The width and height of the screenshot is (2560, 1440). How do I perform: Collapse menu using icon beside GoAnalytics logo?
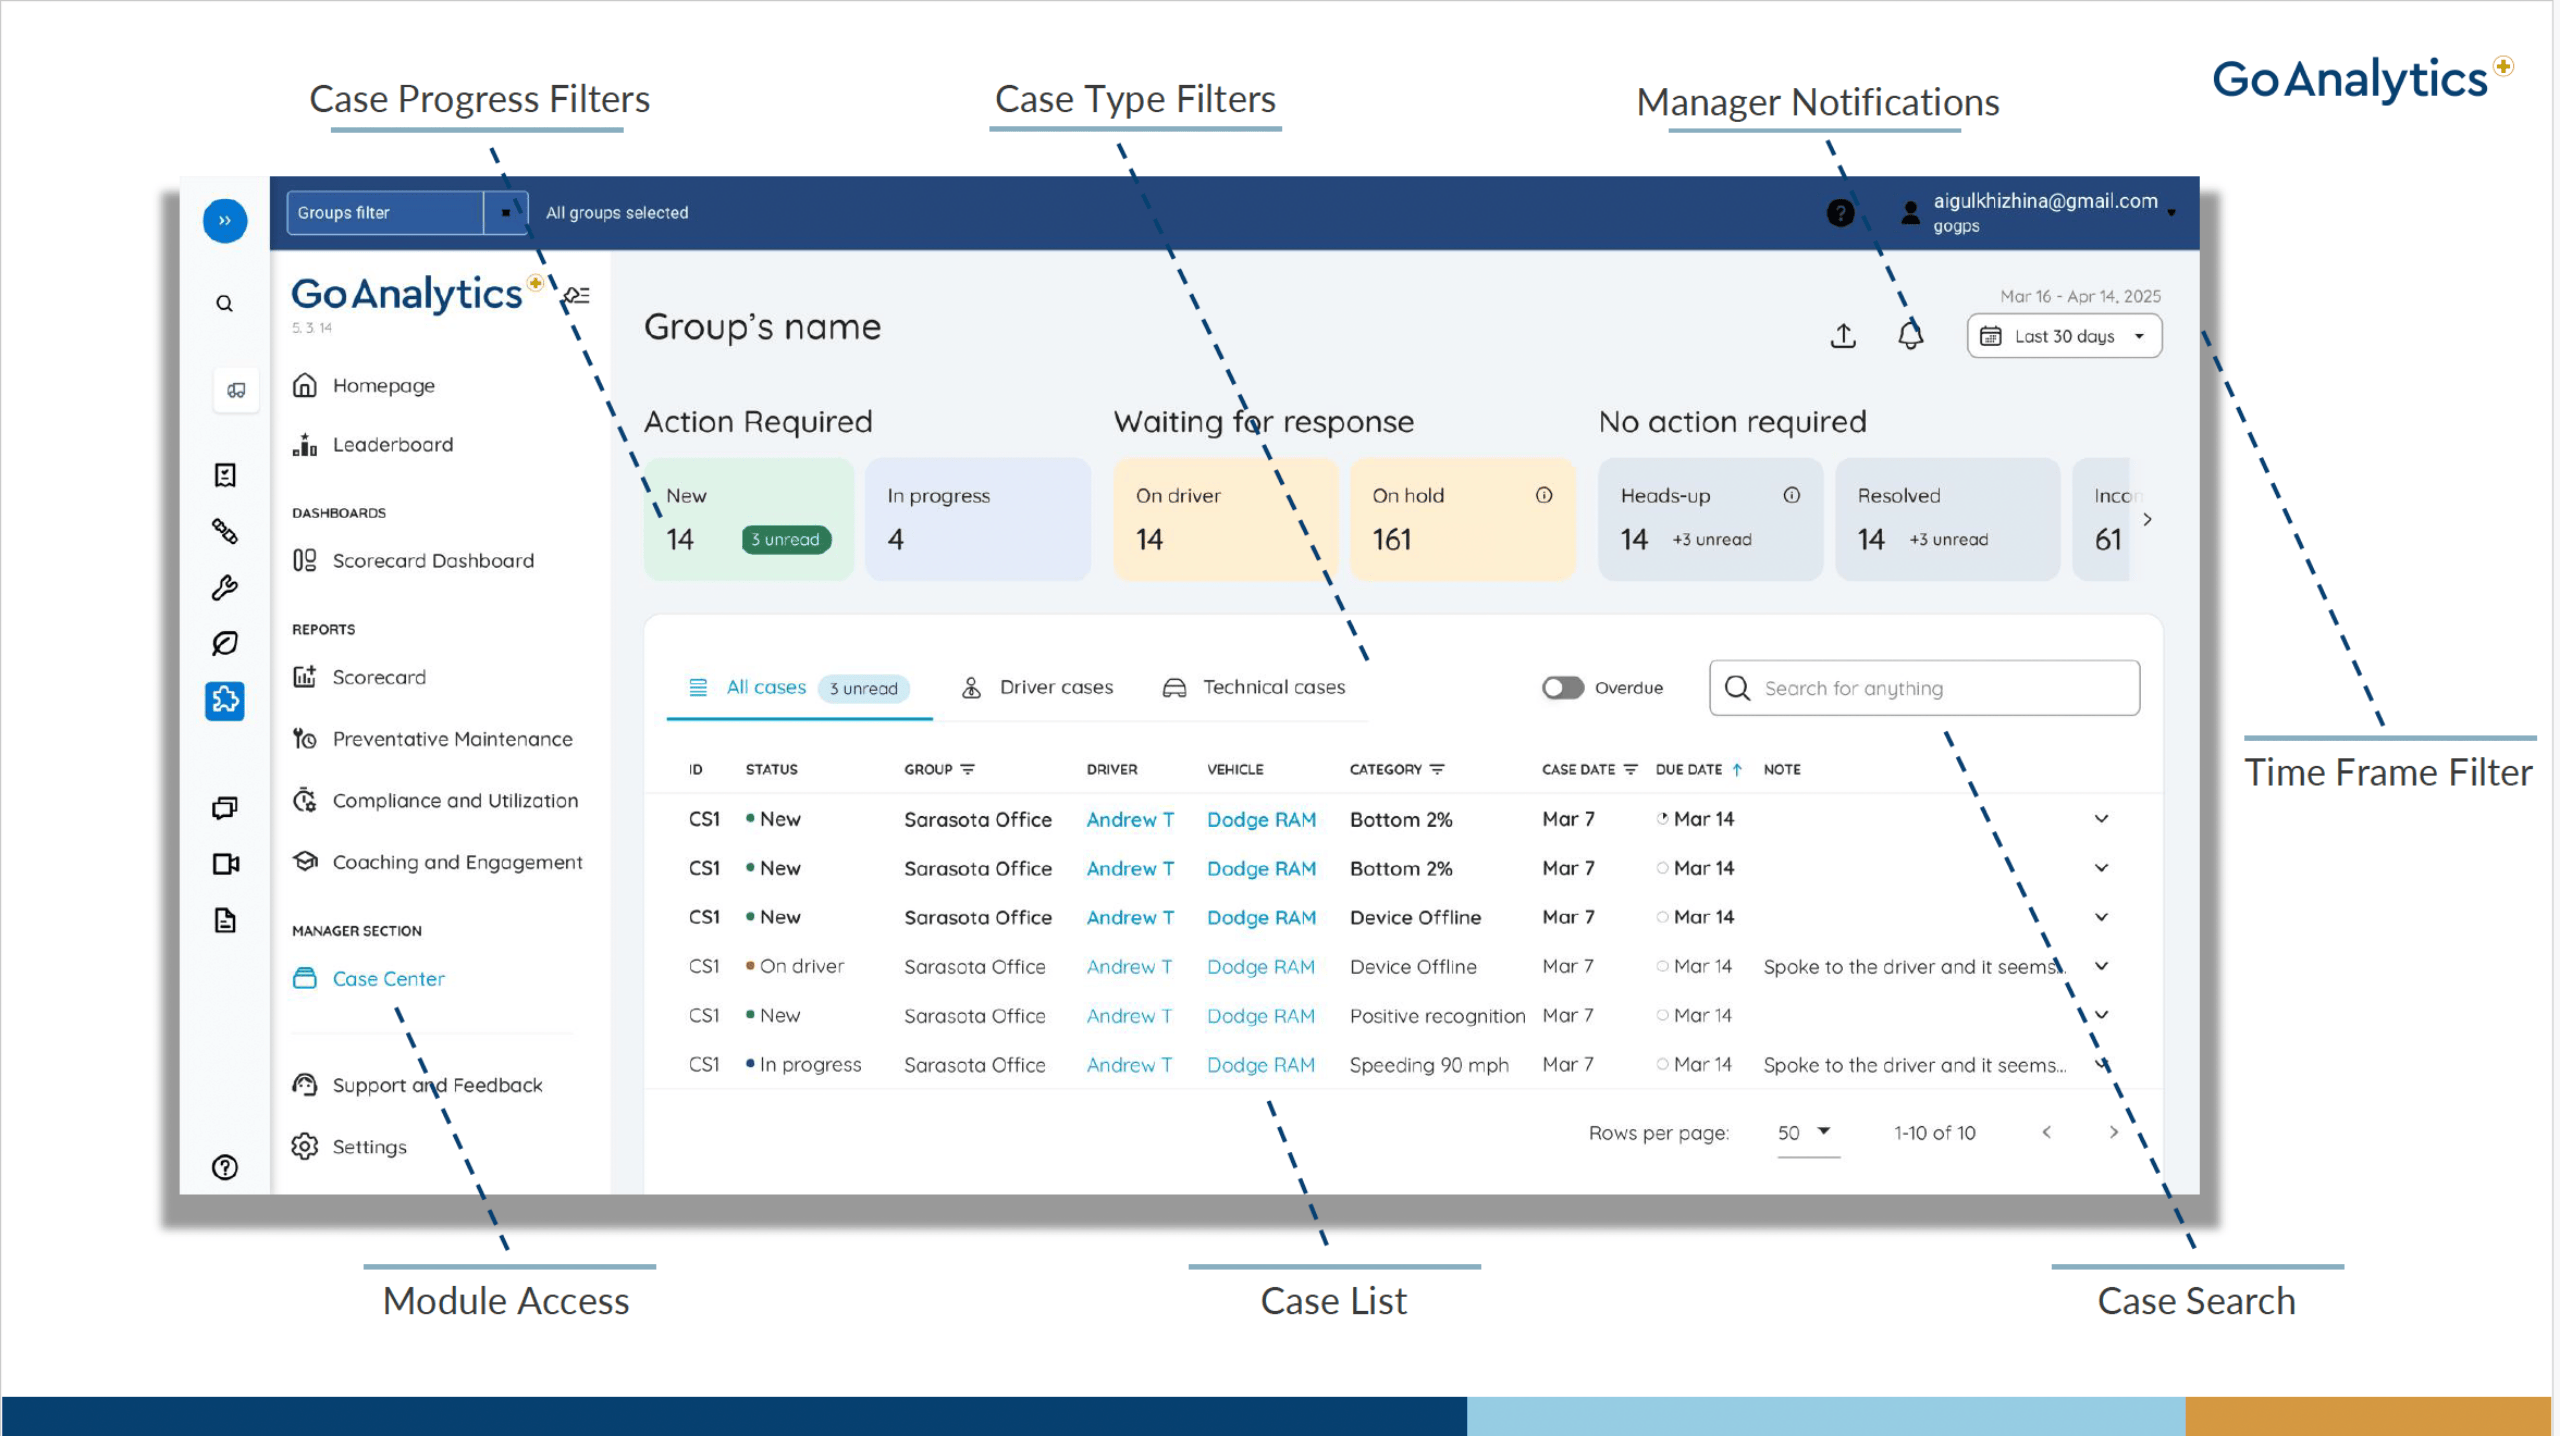coord(578,296)
